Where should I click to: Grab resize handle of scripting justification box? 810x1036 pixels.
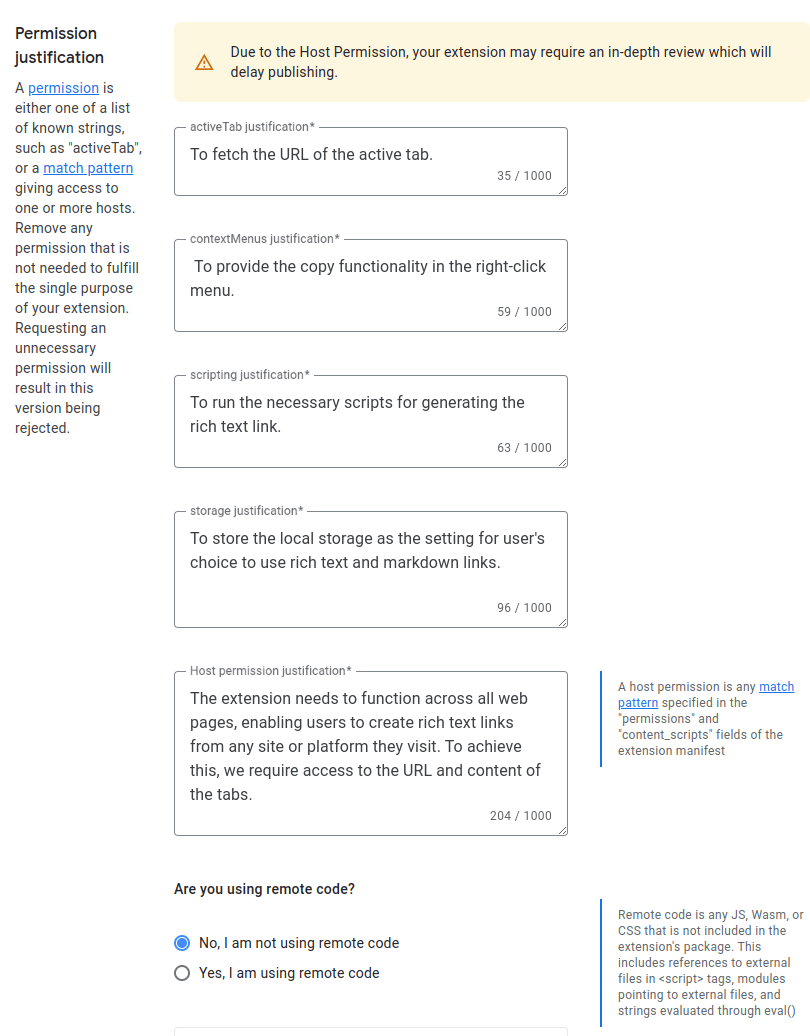coord(562,462)
